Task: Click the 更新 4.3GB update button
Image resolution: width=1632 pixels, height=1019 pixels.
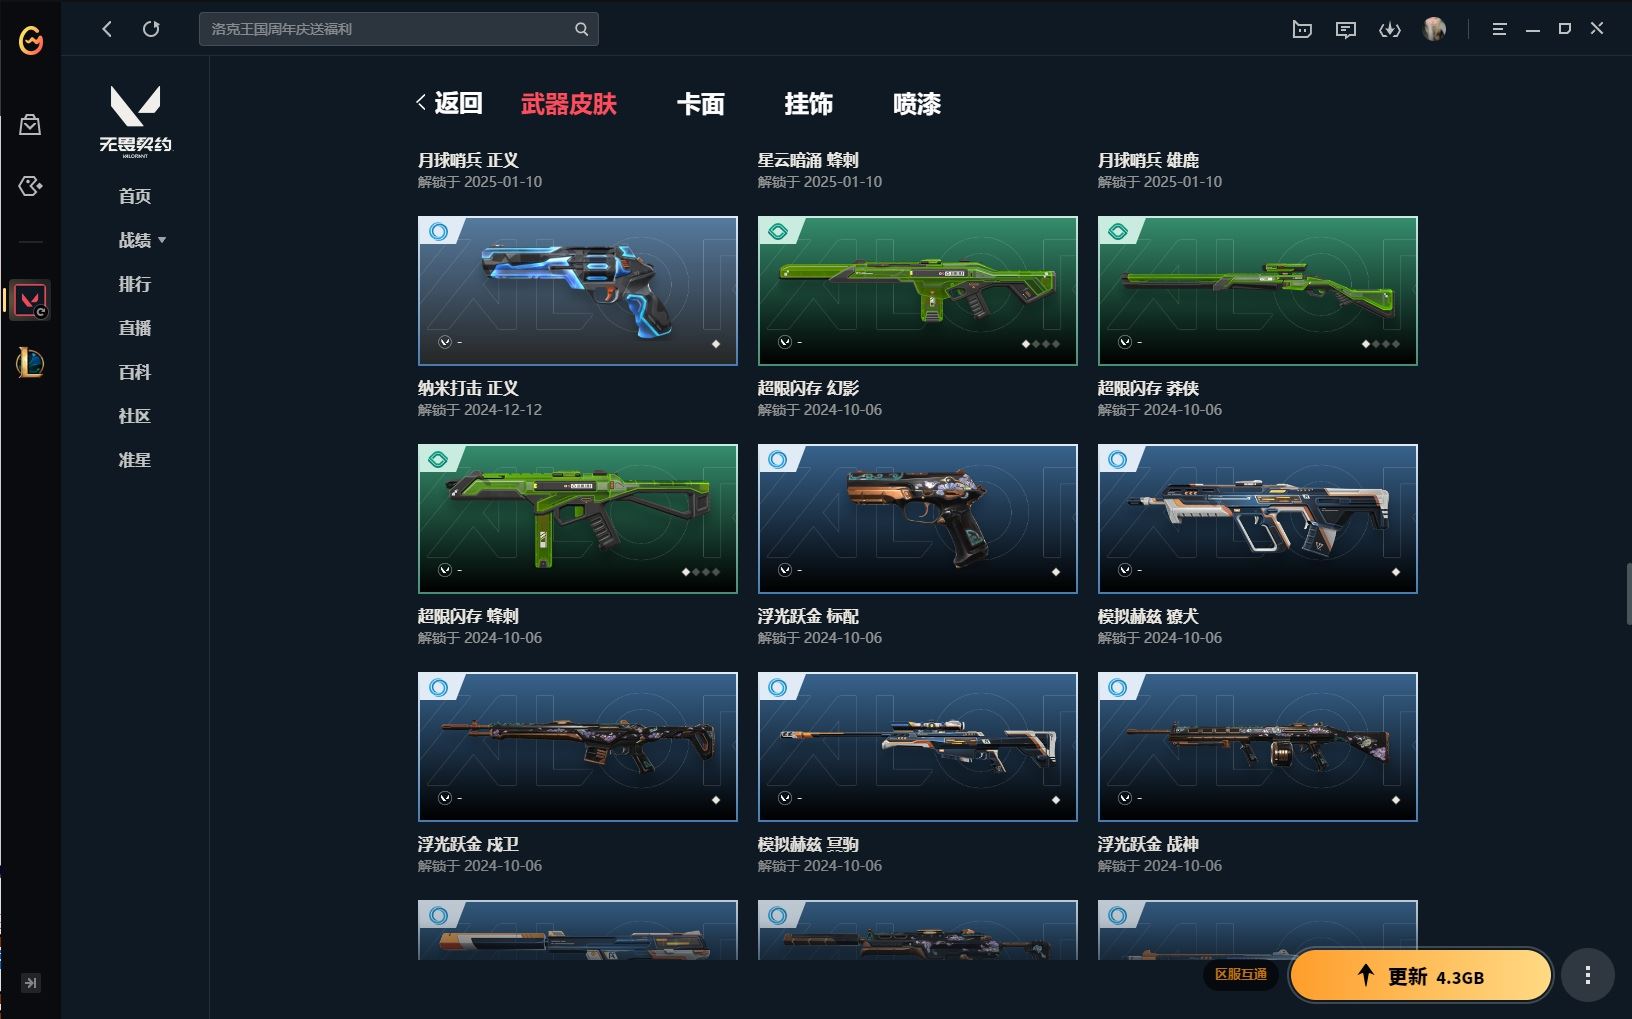Action: [x=1421, y=976]
